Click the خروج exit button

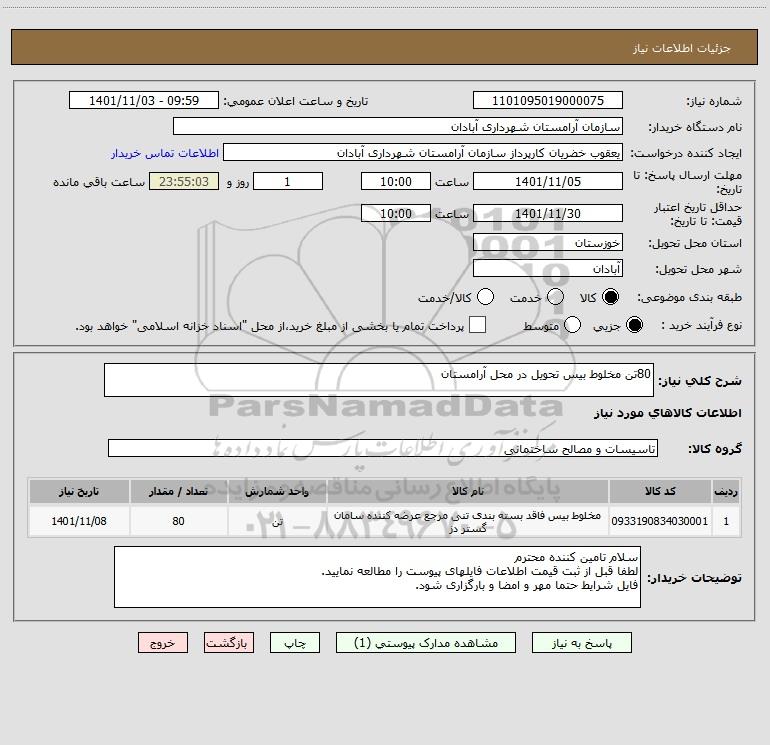point(163,643)
